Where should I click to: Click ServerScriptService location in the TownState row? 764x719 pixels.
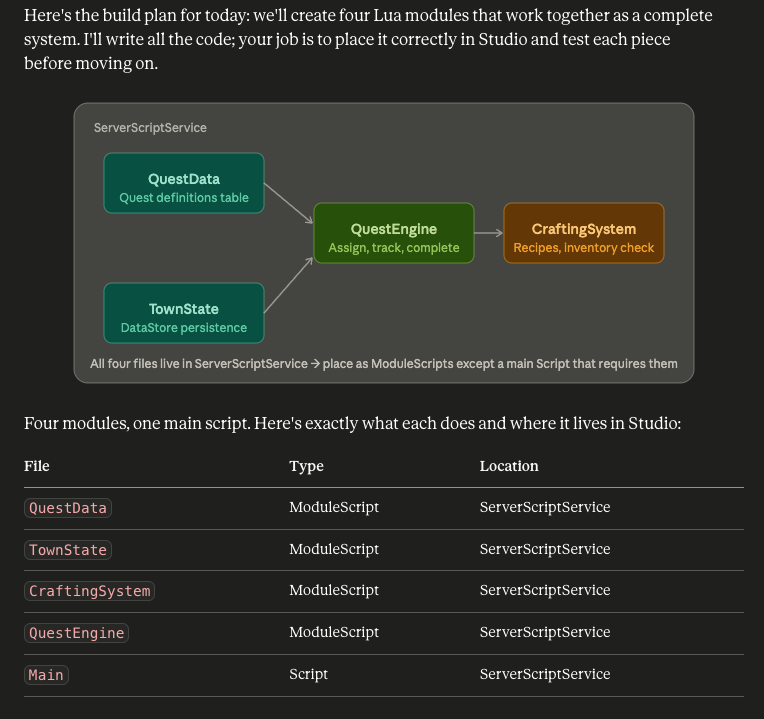click(x=545, y=549)
